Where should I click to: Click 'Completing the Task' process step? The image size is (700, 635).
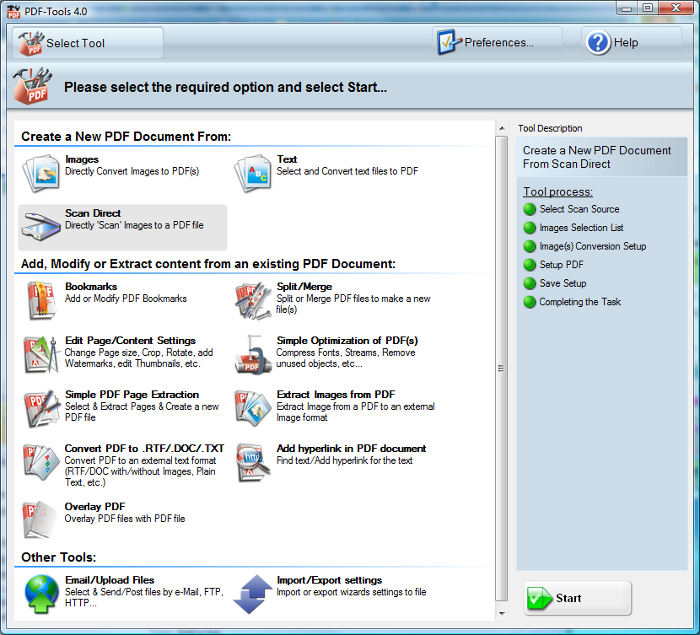(x=580, y=302)
